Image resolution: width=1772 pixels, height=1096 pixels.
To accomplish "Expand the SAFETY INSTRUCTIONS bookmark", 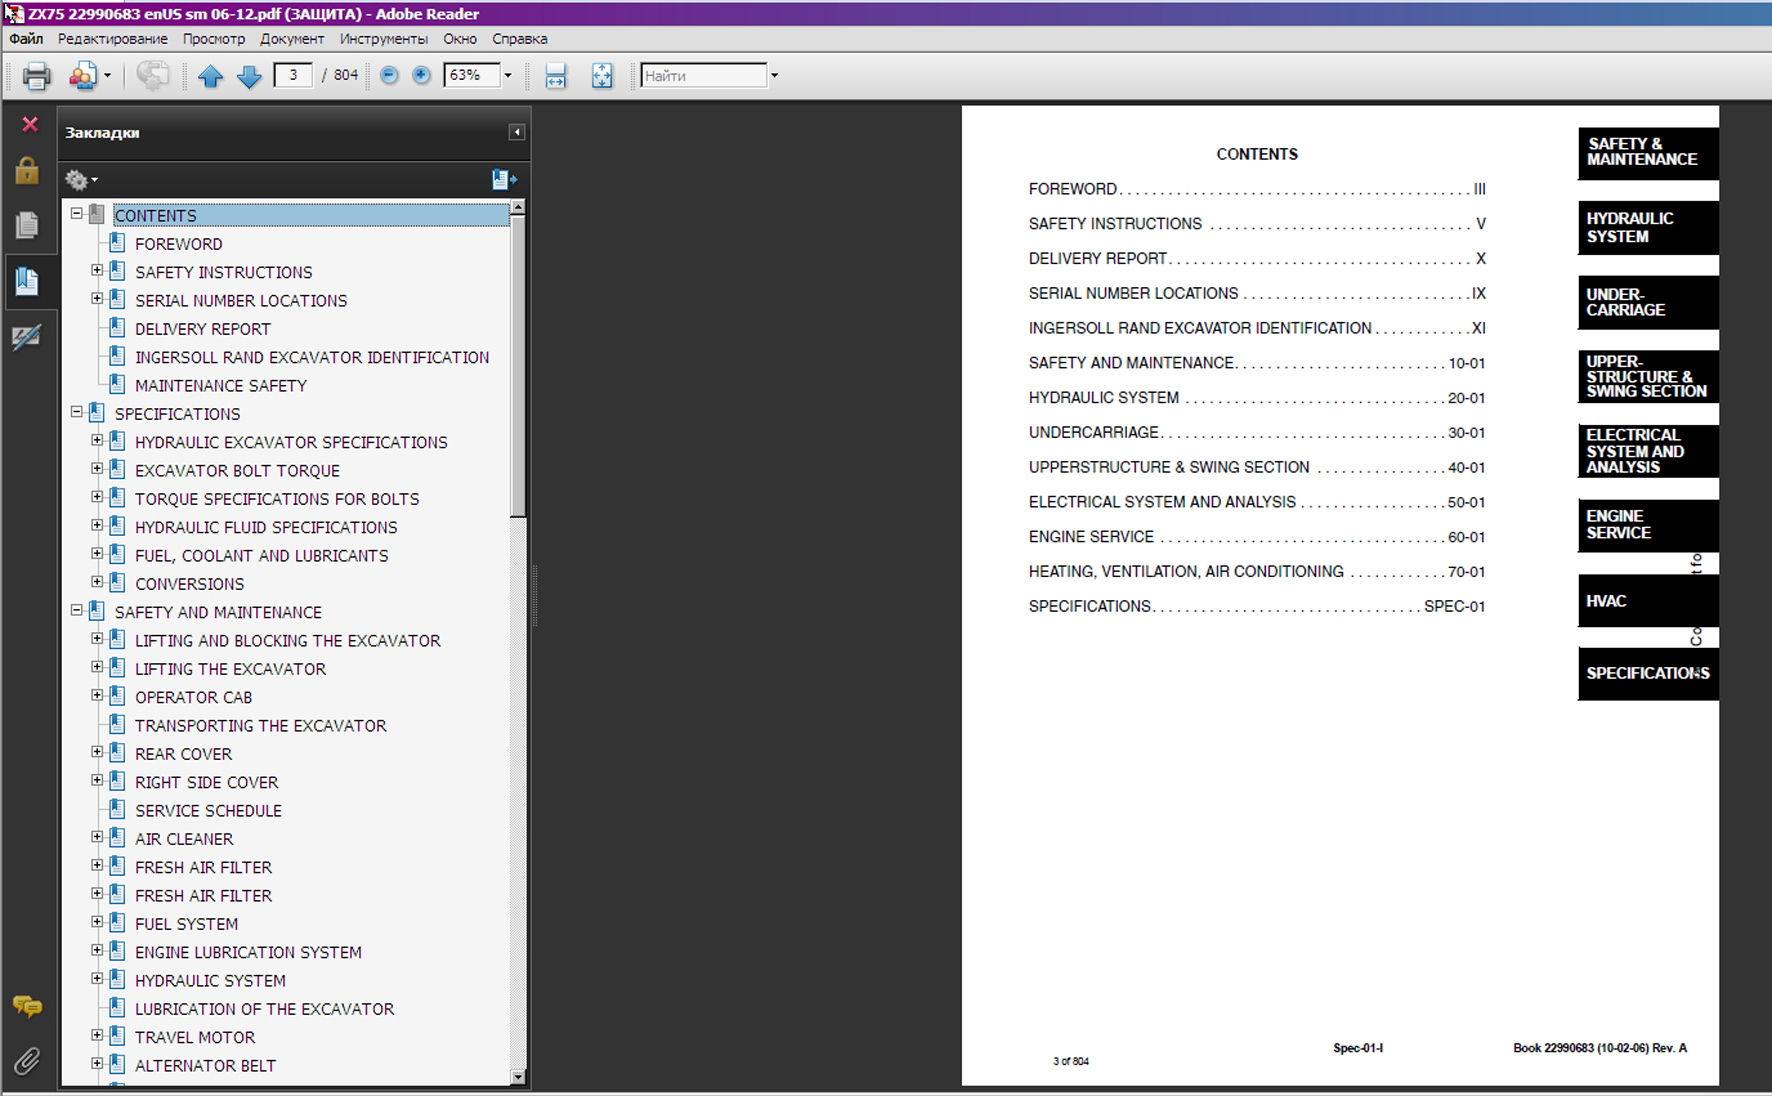I will (97, 271).
